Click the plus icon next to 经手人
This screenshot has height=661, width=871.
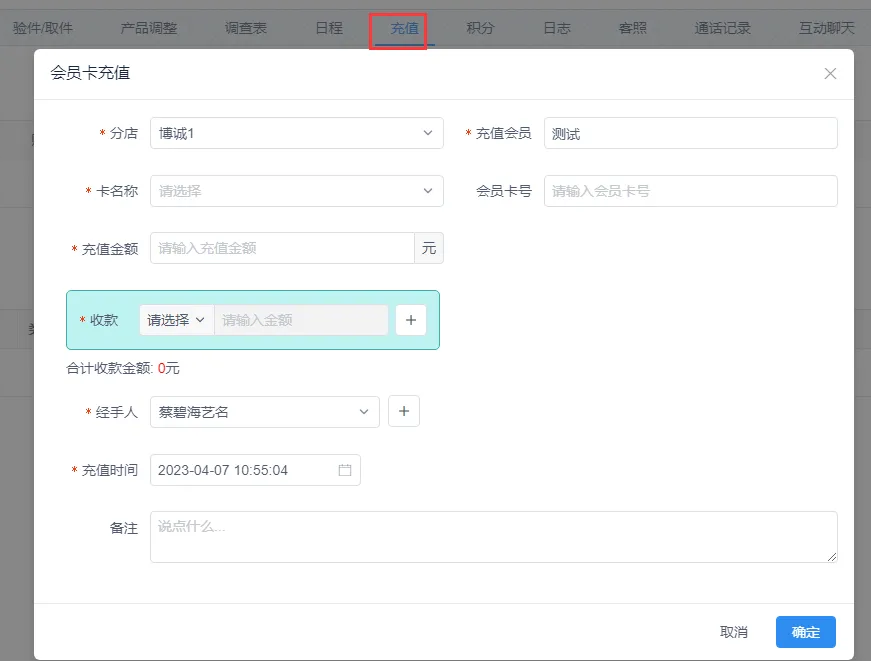point(404,412)
